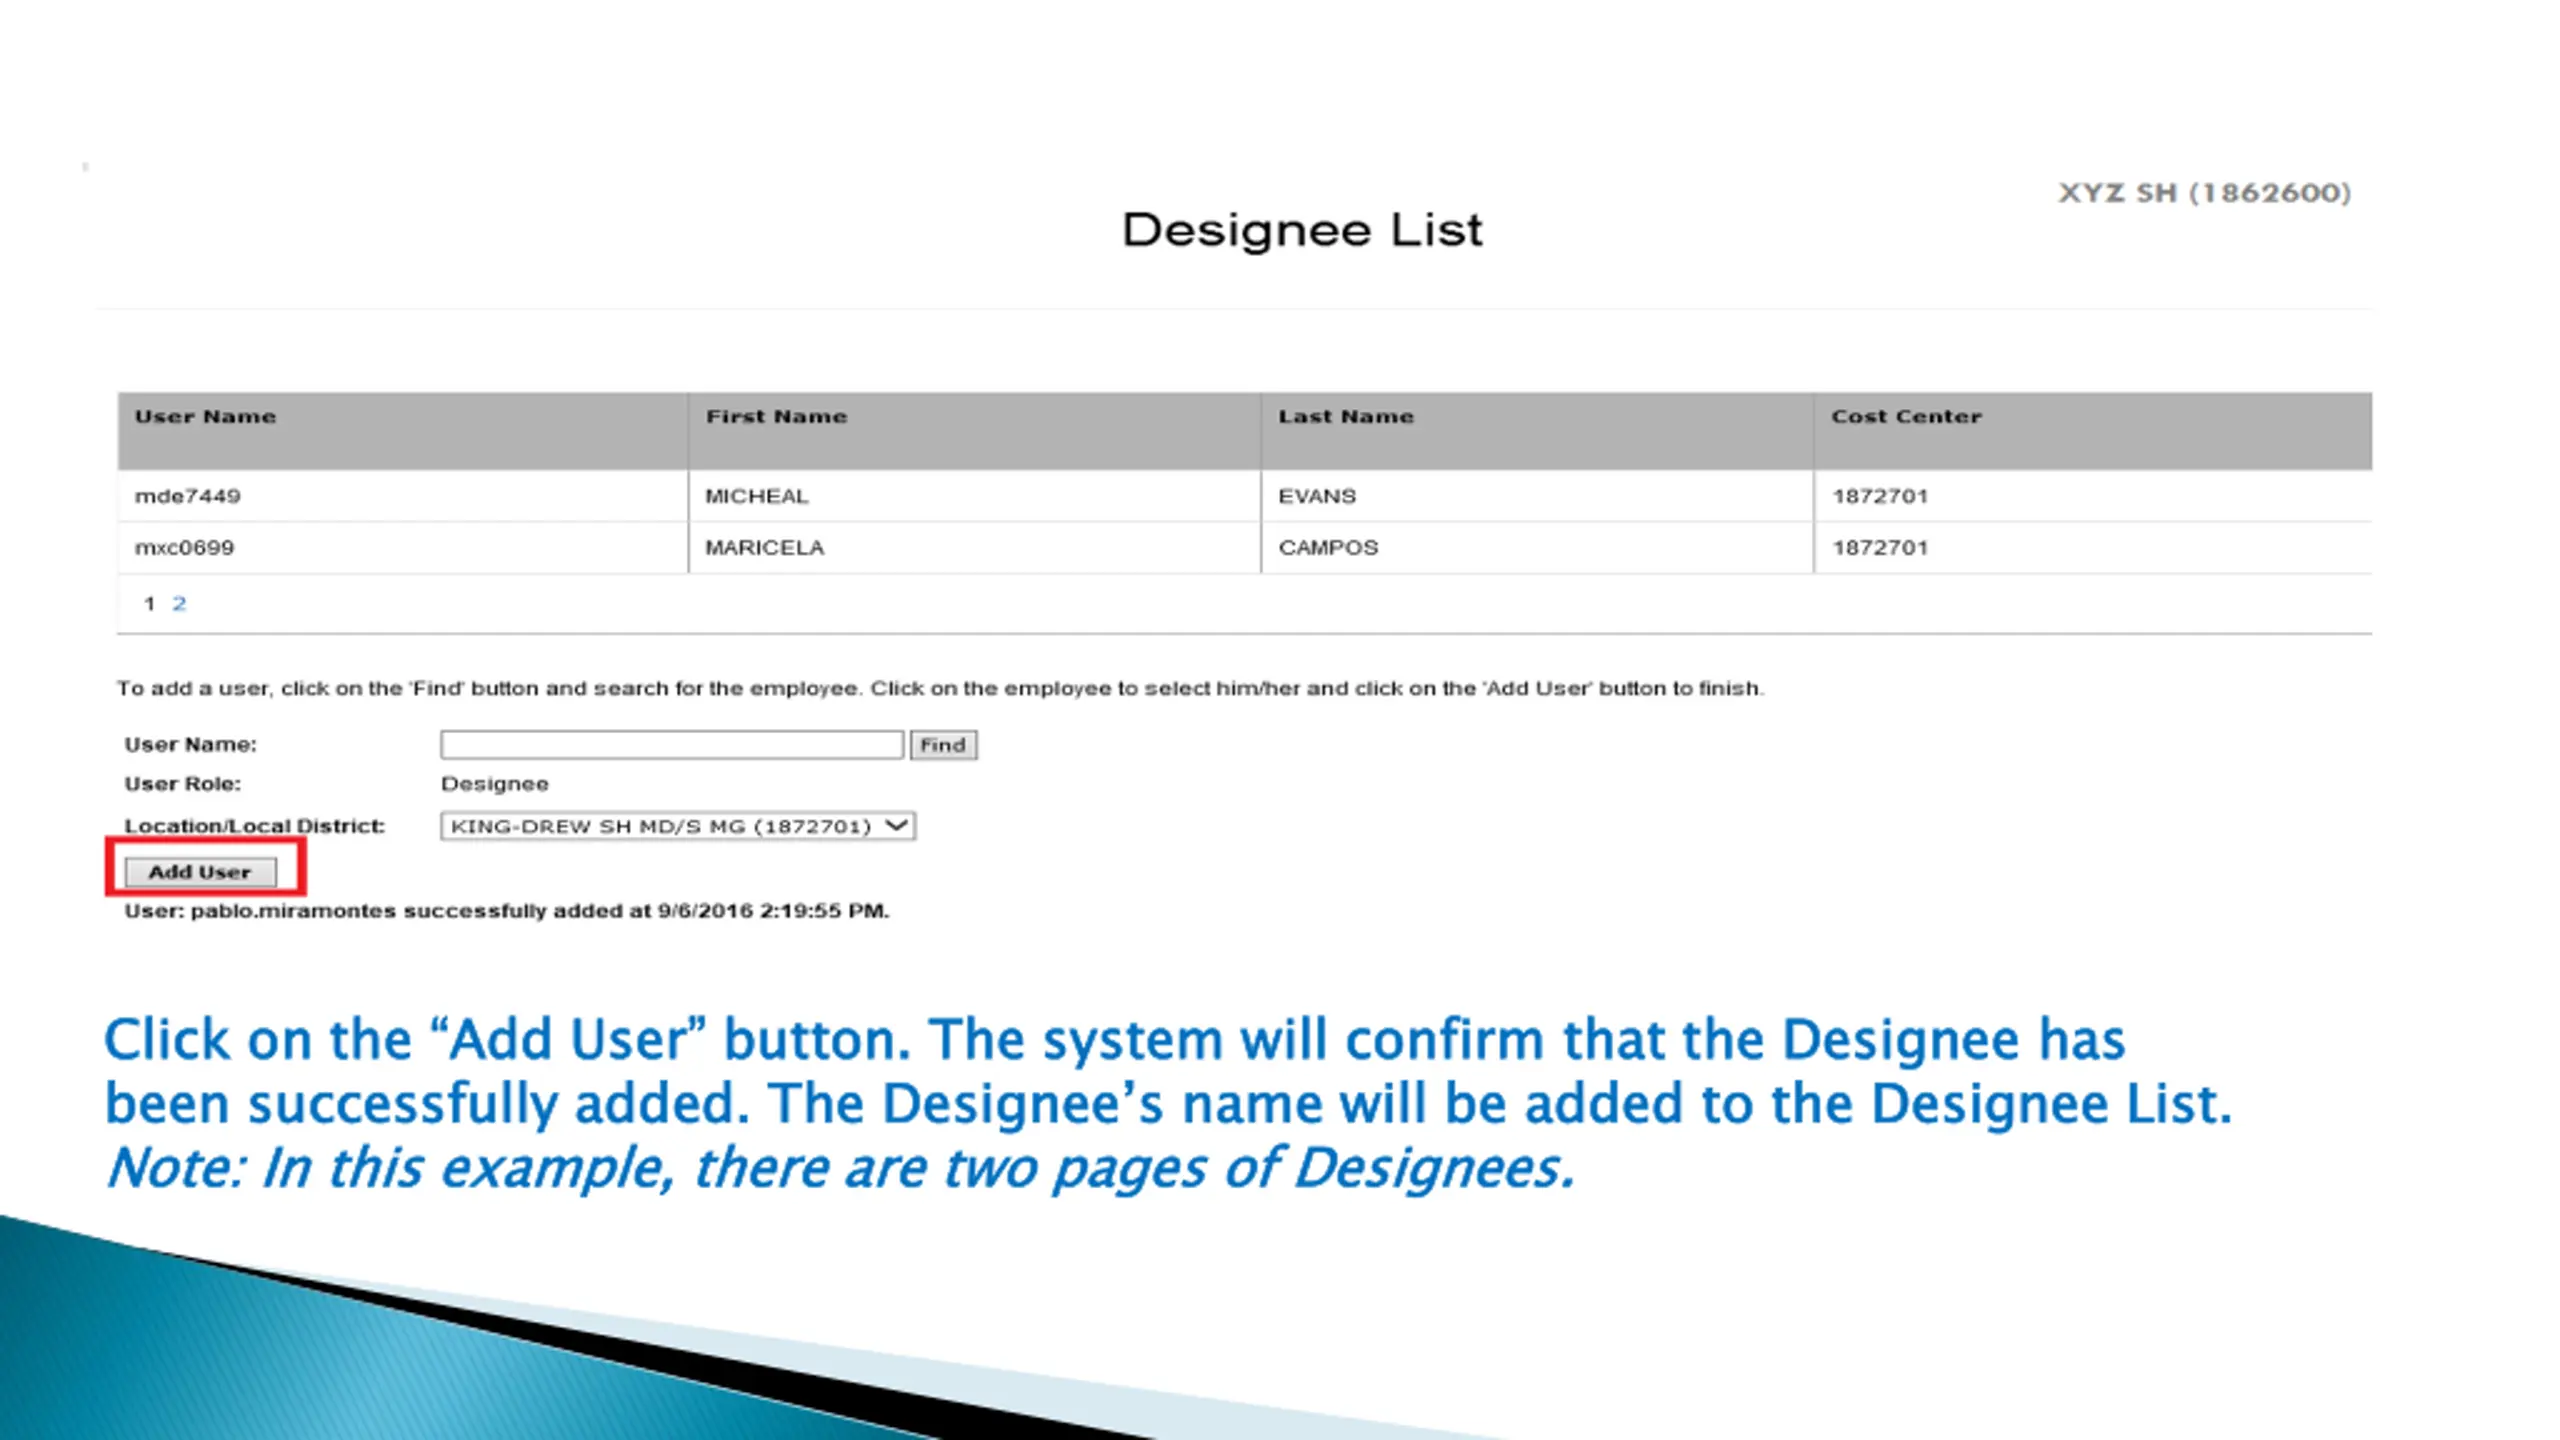Click the Location/Local District: label
Image resolution: width=2560 pixels, height=1440 pixels.
tap(255, 826)
